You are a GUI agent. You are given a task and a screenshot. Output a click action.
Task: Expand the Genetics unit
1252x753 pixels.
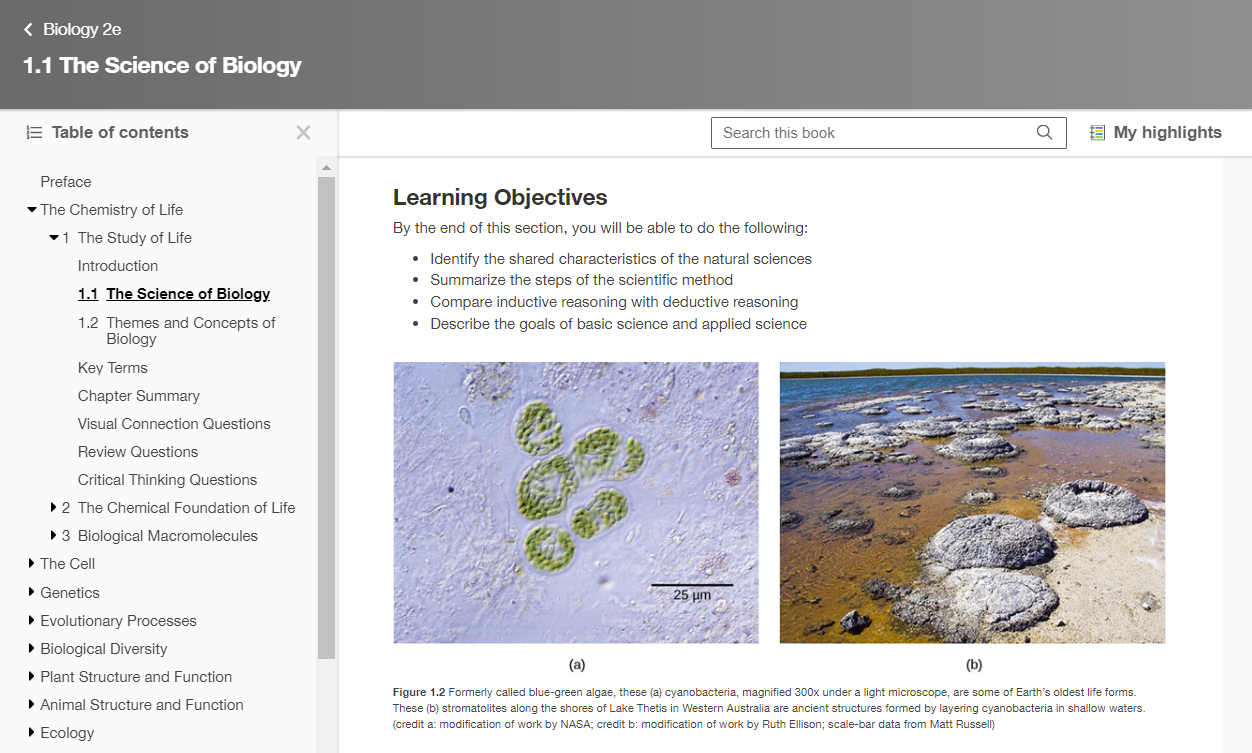(31, 592)
